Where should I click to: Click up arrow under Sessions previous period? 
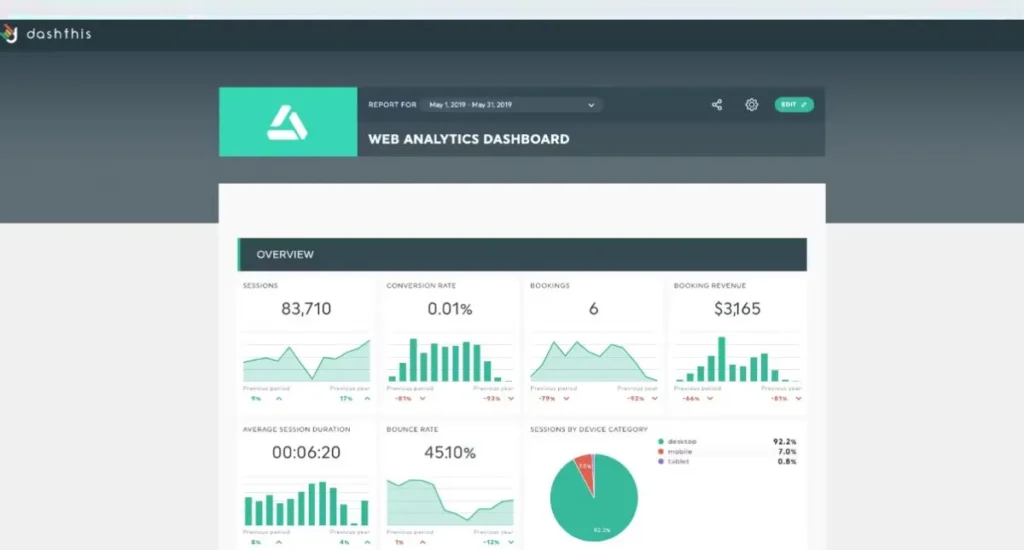tap(279, 398)
